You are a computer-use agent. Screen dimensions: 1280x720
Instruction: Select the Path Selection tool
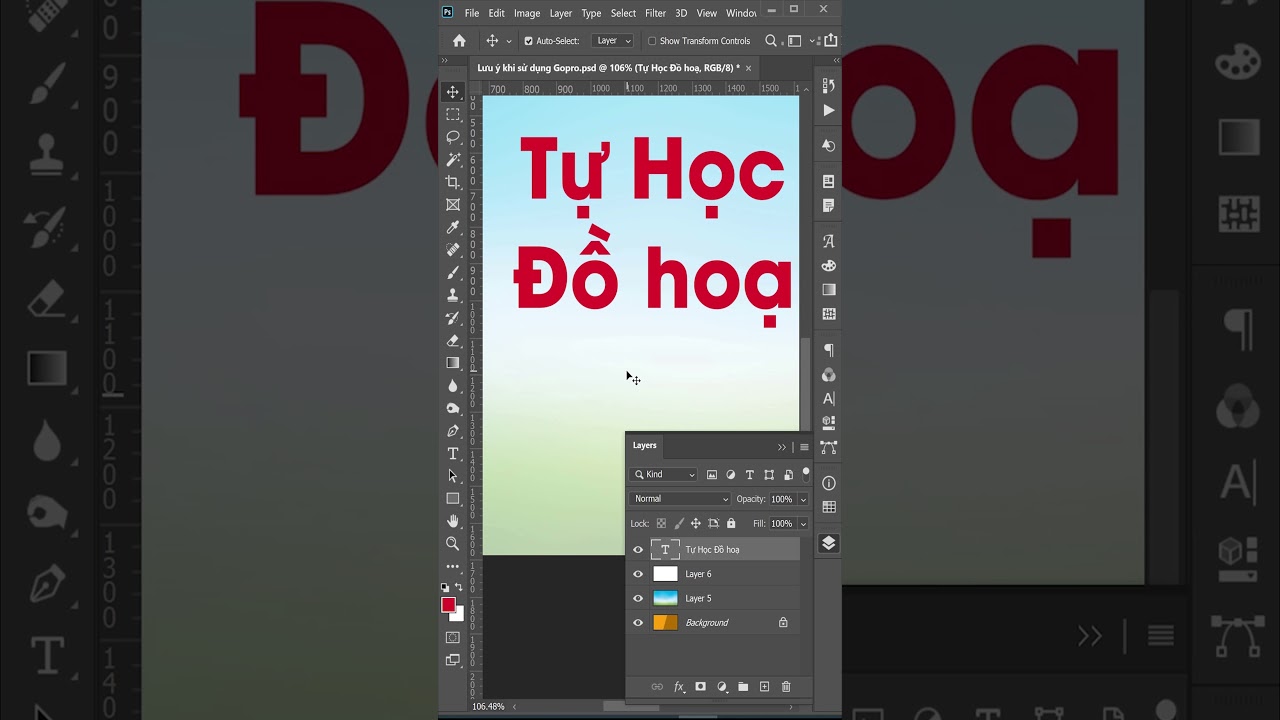[453, 476]
